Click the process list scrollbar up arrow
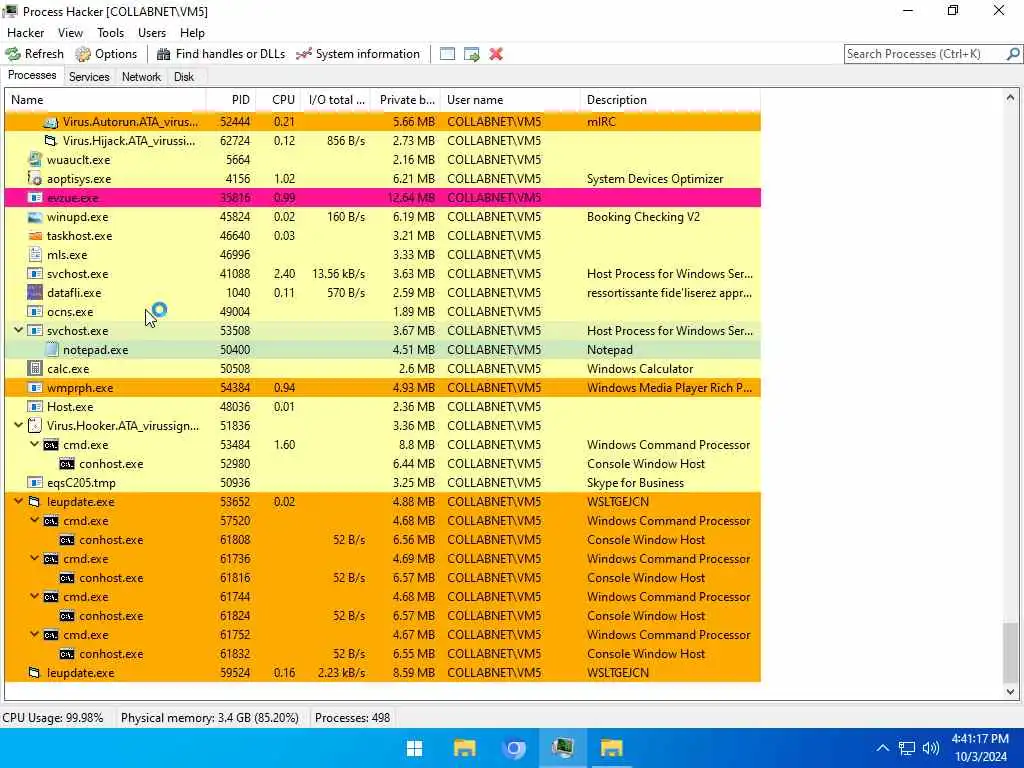Image resolution: width=1024 pixels, height=768 pixels. pyautogui.click(x=1010, y=97)
